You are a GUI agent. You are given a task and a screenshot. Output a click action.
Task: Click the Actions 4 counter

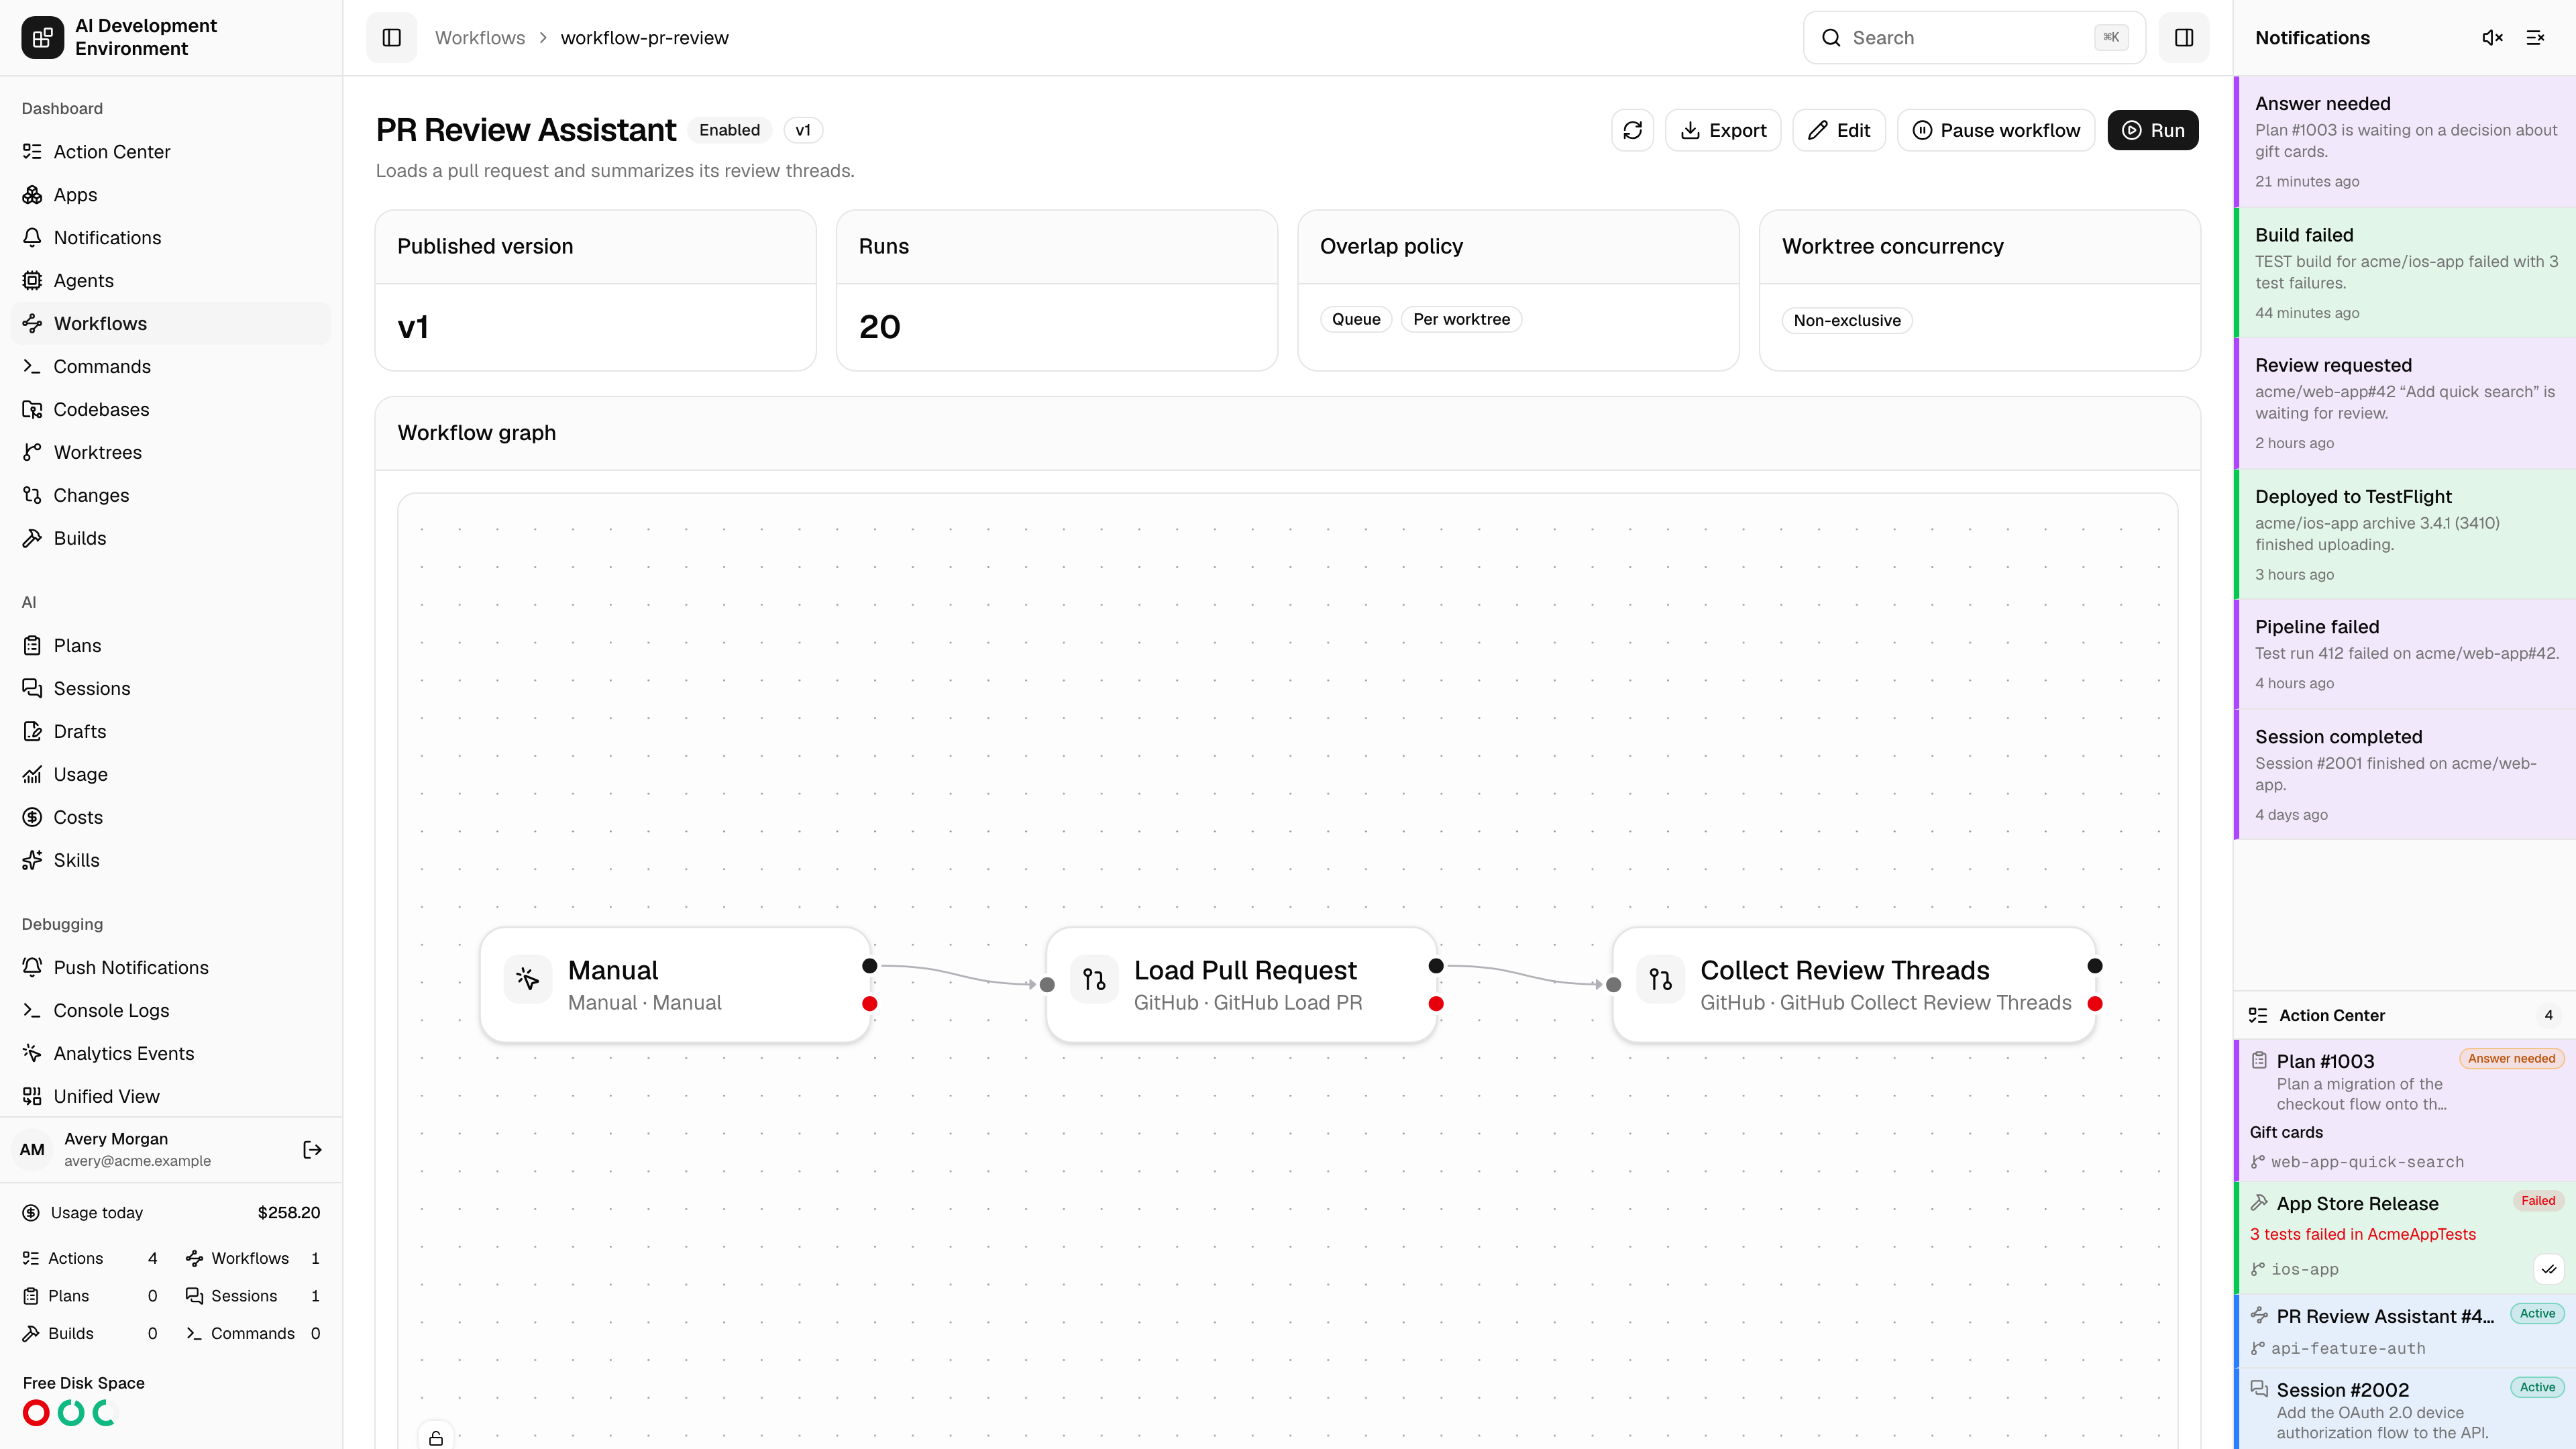[90, 1258]
